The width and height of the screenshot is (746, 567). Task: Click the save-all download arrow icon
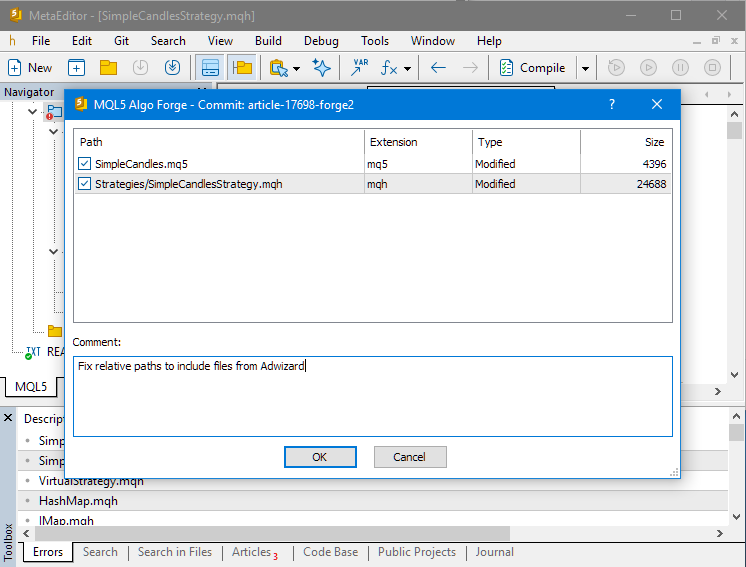172,68
